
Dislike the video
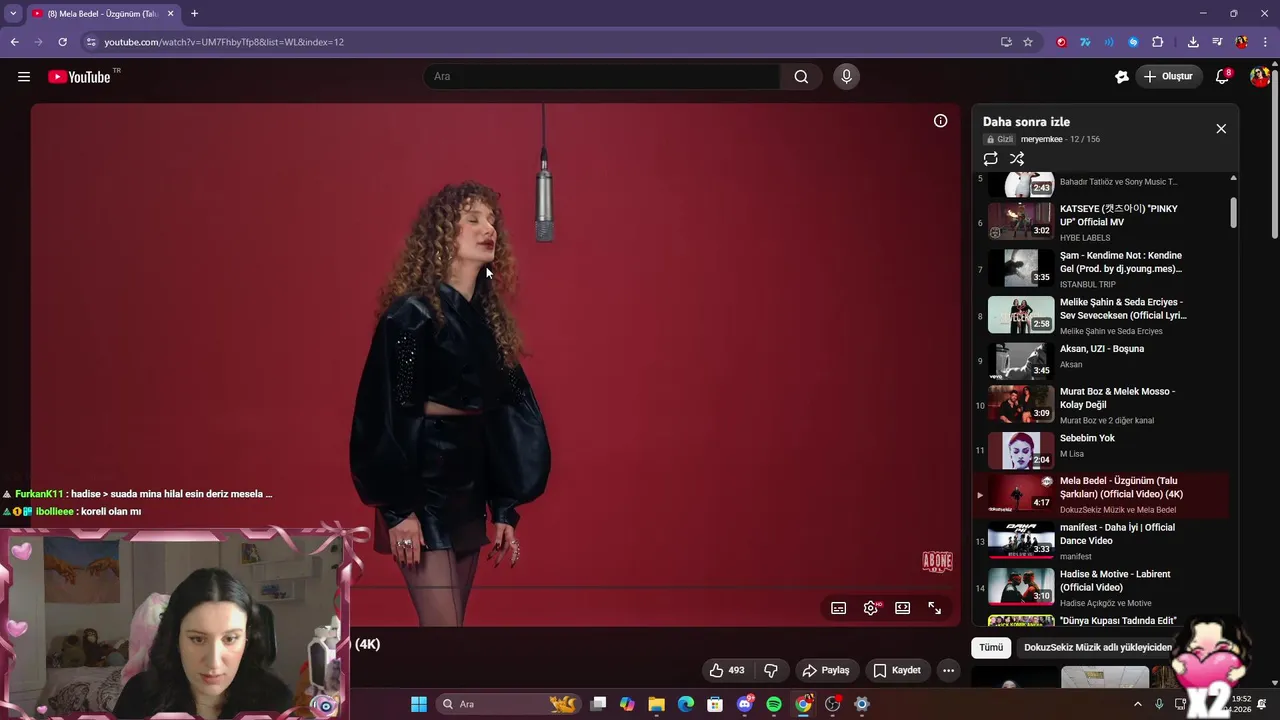pyautogui.click(x=770, y=670)
